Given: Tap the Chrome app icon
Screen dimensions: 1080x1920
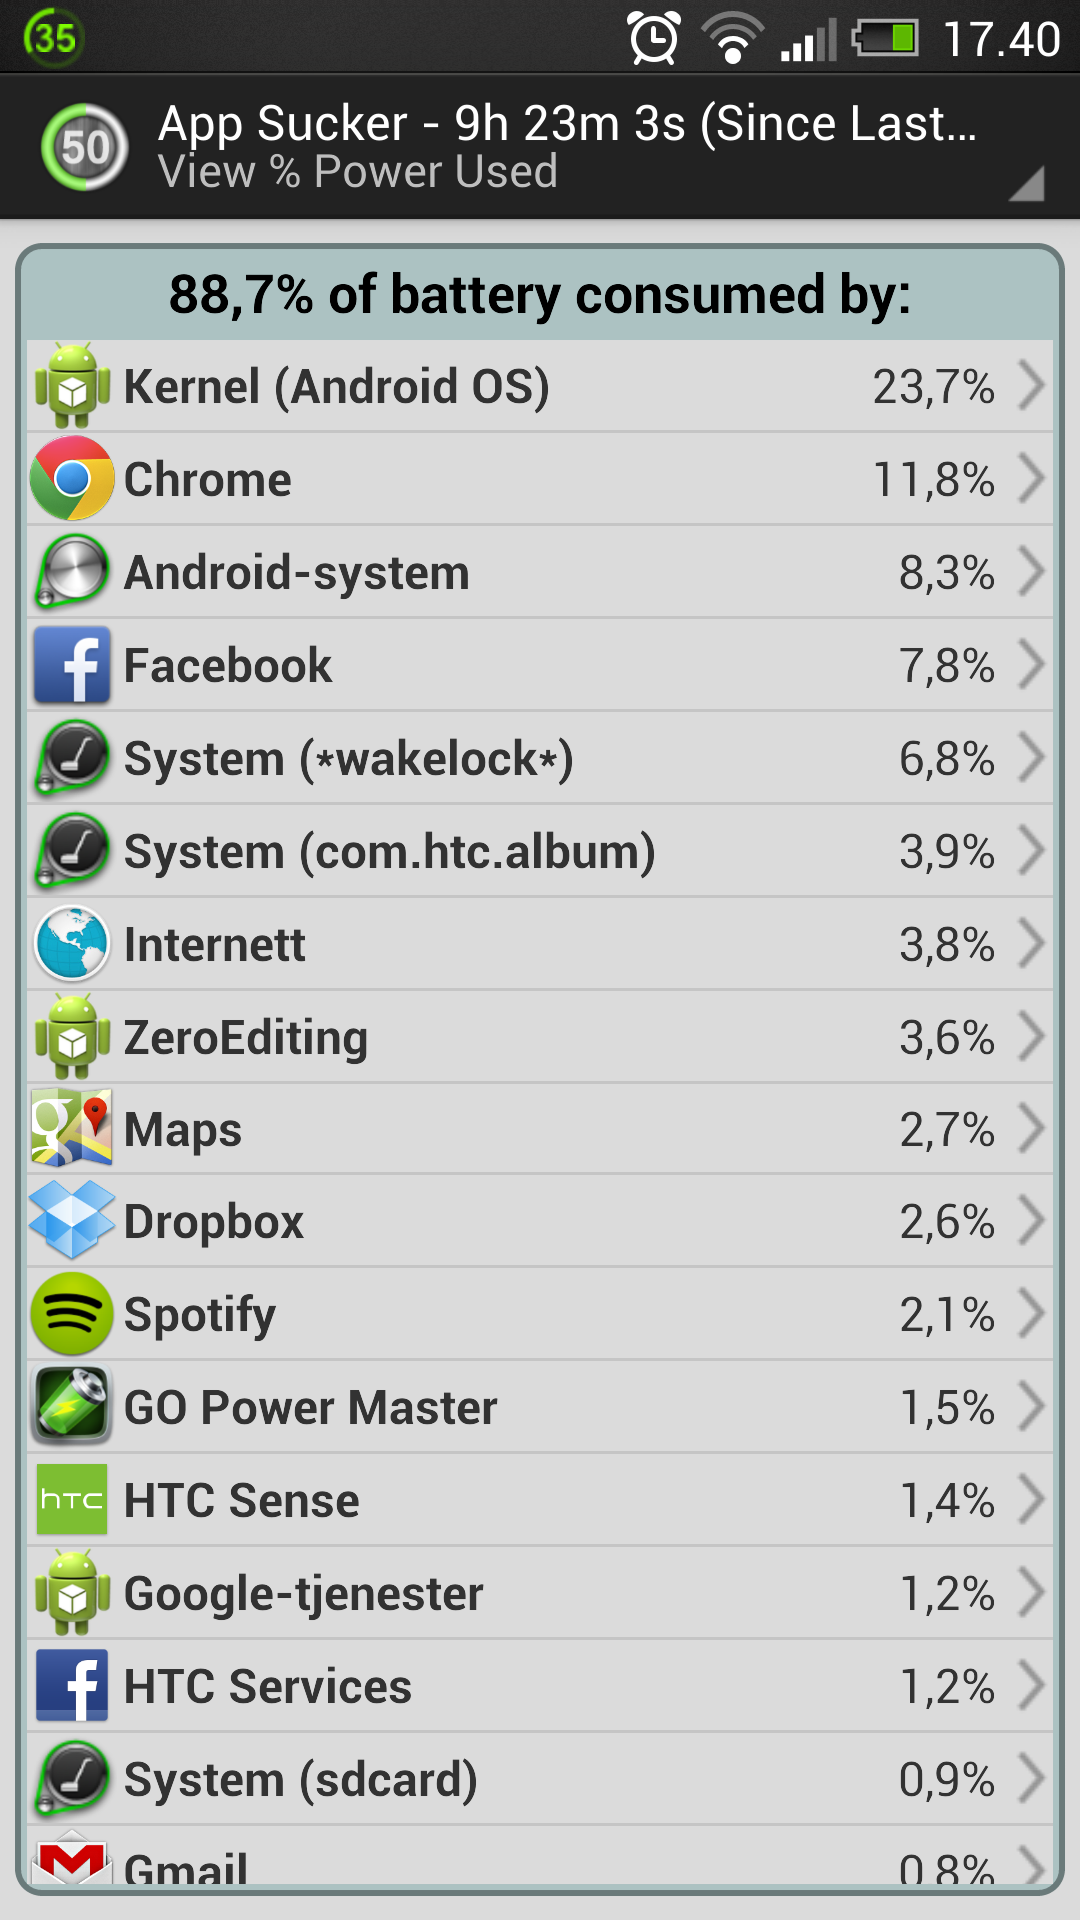Looking at the screenshot, I should 72,478.
